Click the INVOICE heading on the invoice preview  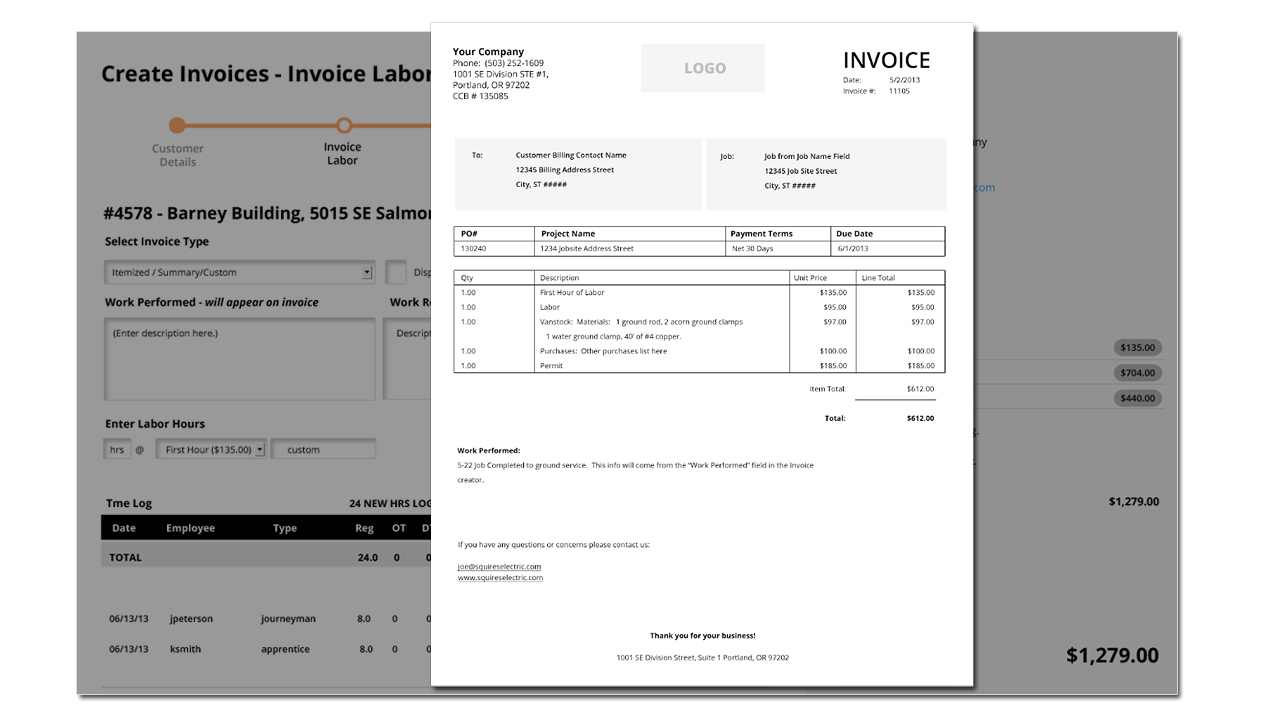886,60
